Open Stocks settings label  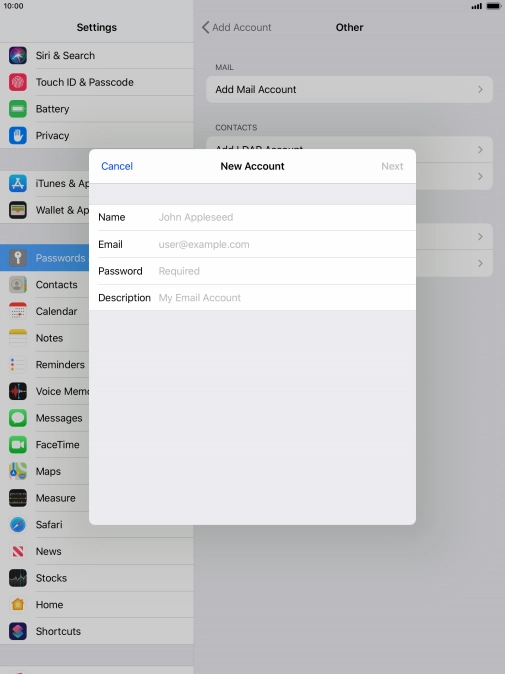tap(51, 578)
